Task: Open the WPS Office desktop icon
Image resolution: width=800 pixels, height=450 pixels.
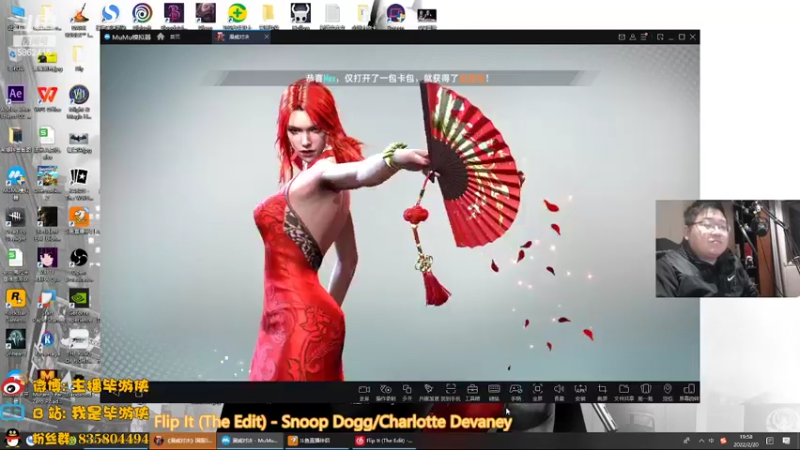Action: (47, 94)
